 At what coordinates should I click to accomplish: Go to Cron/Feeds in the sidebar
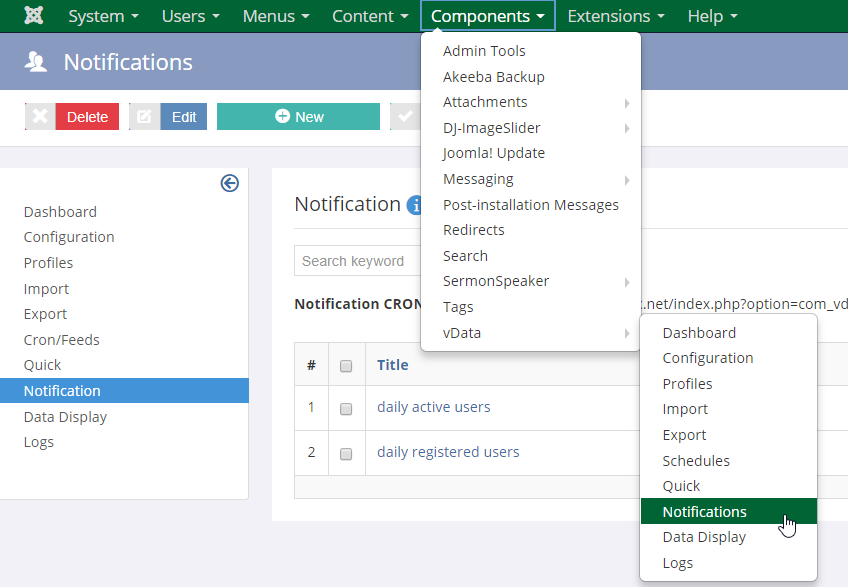[62, 340]
